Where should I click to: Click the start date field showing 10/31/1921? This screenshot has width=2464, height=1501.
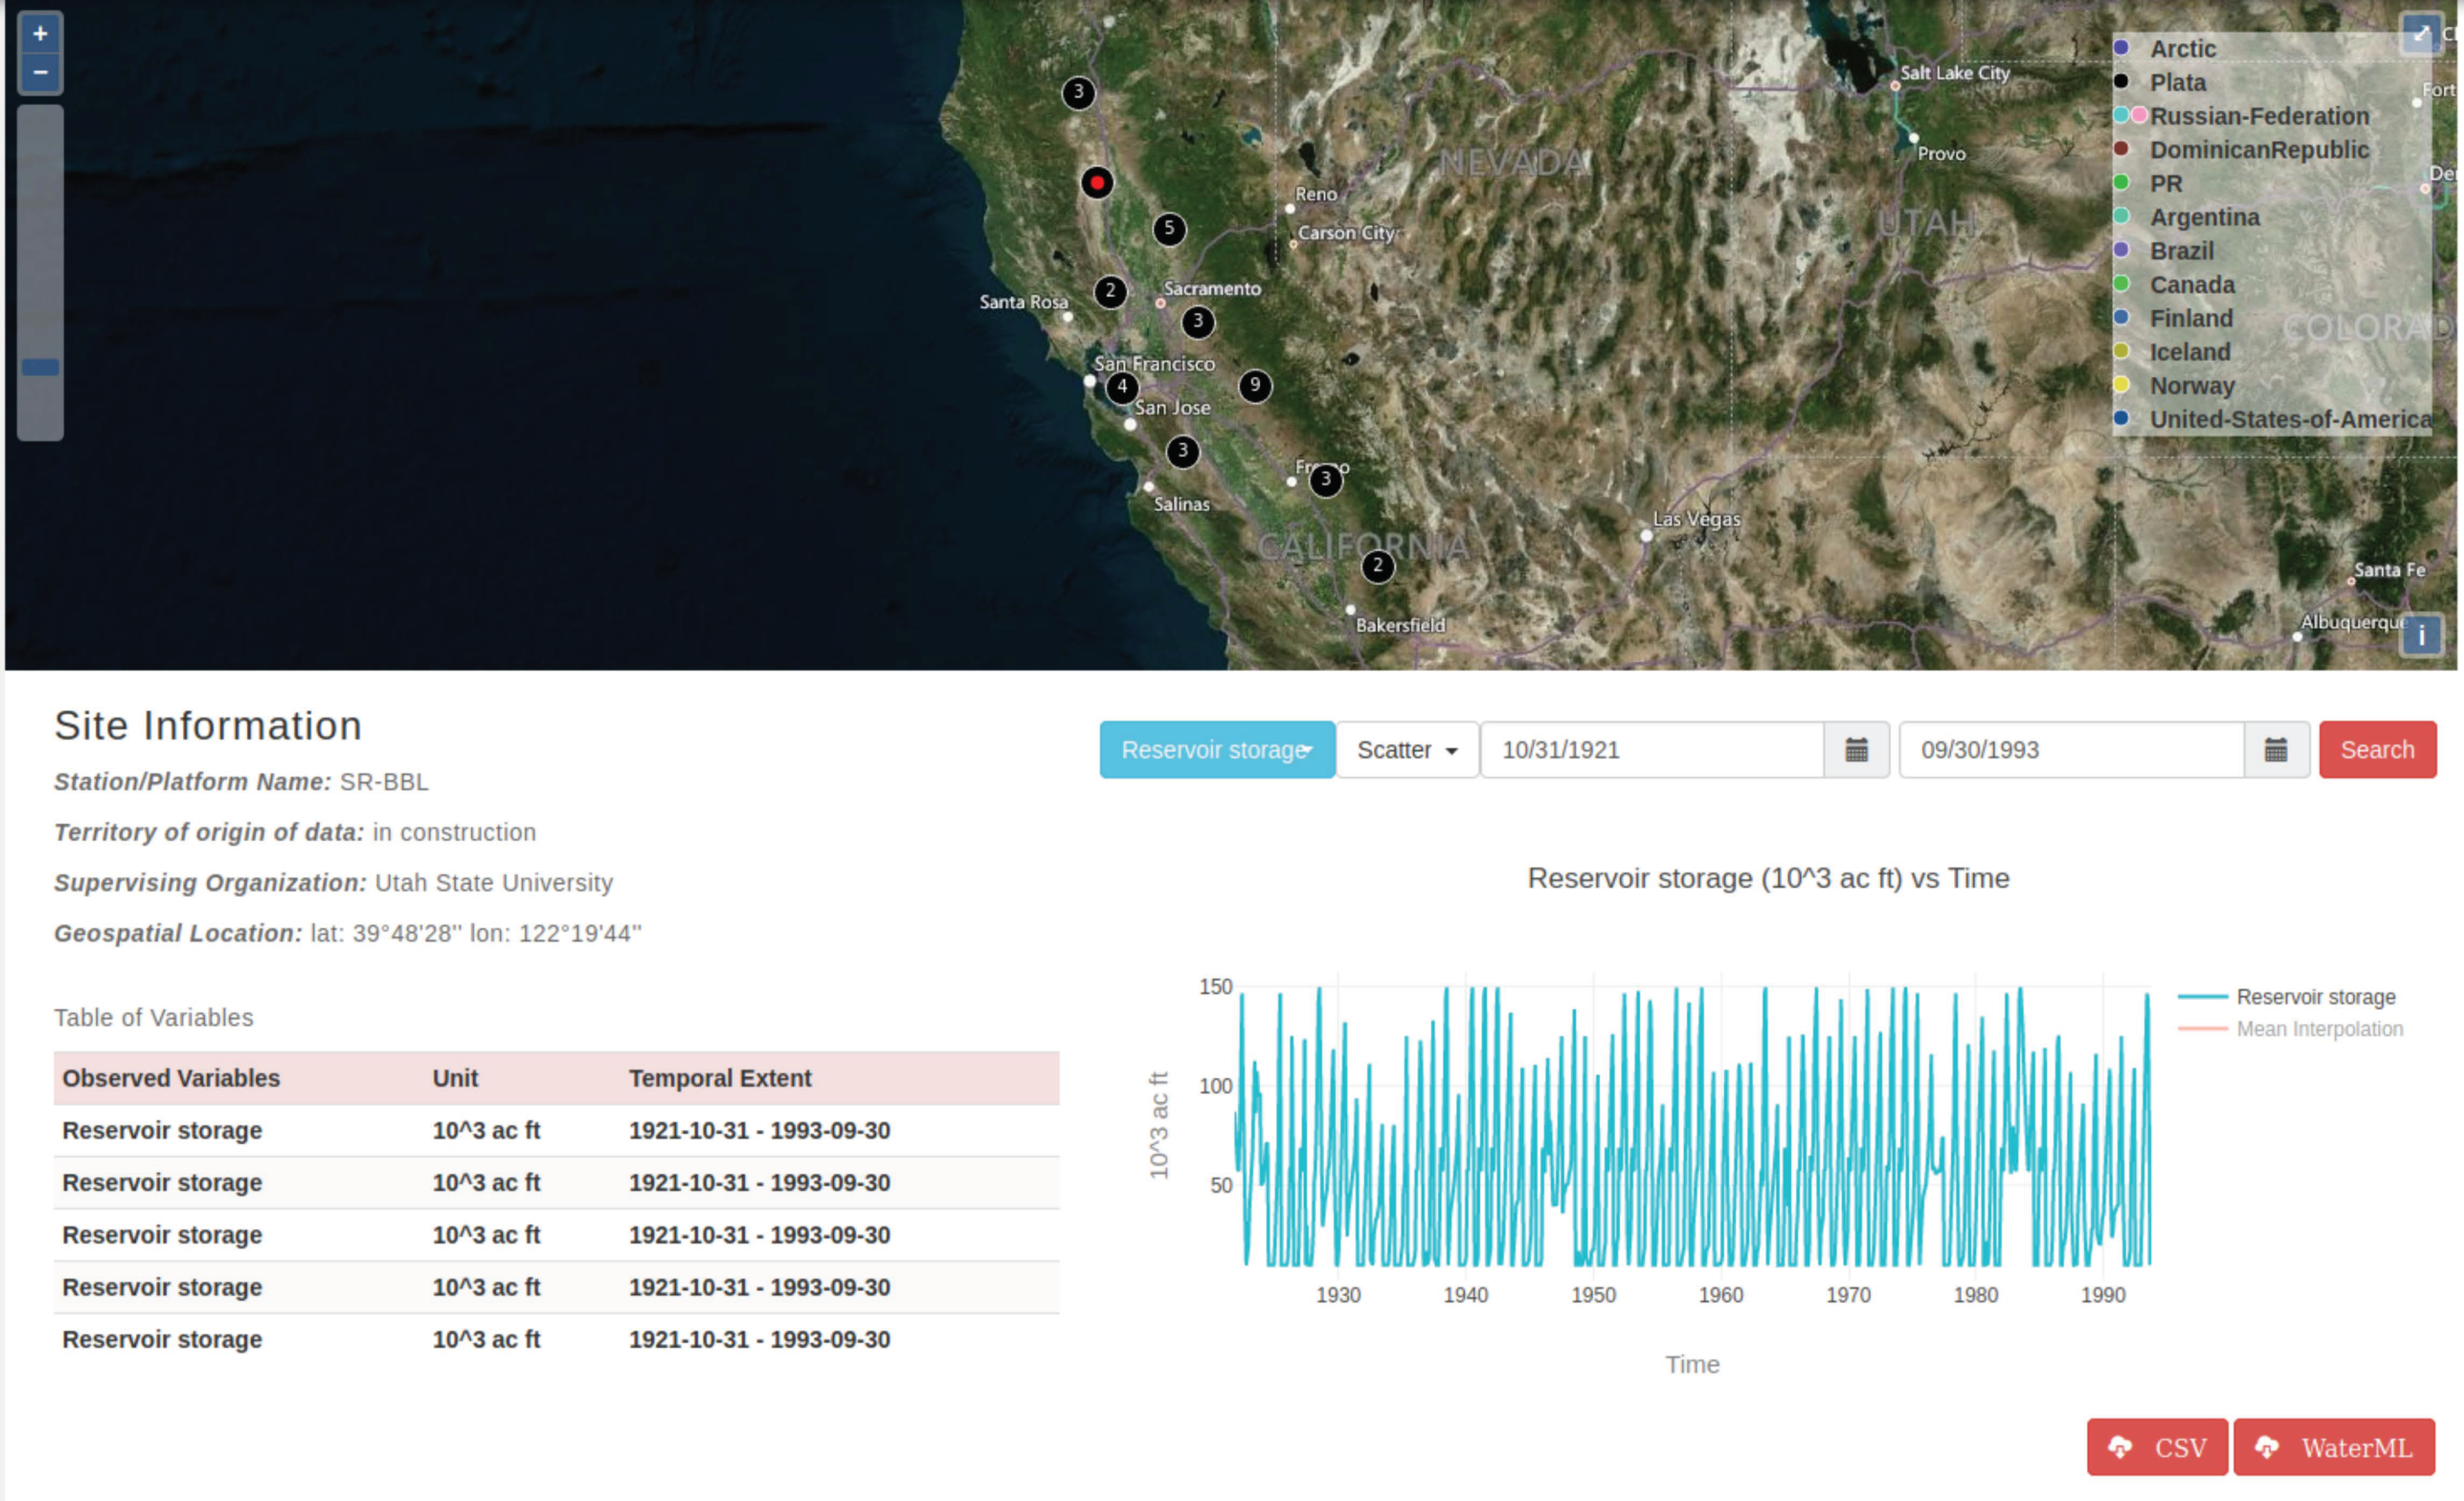1651,750
